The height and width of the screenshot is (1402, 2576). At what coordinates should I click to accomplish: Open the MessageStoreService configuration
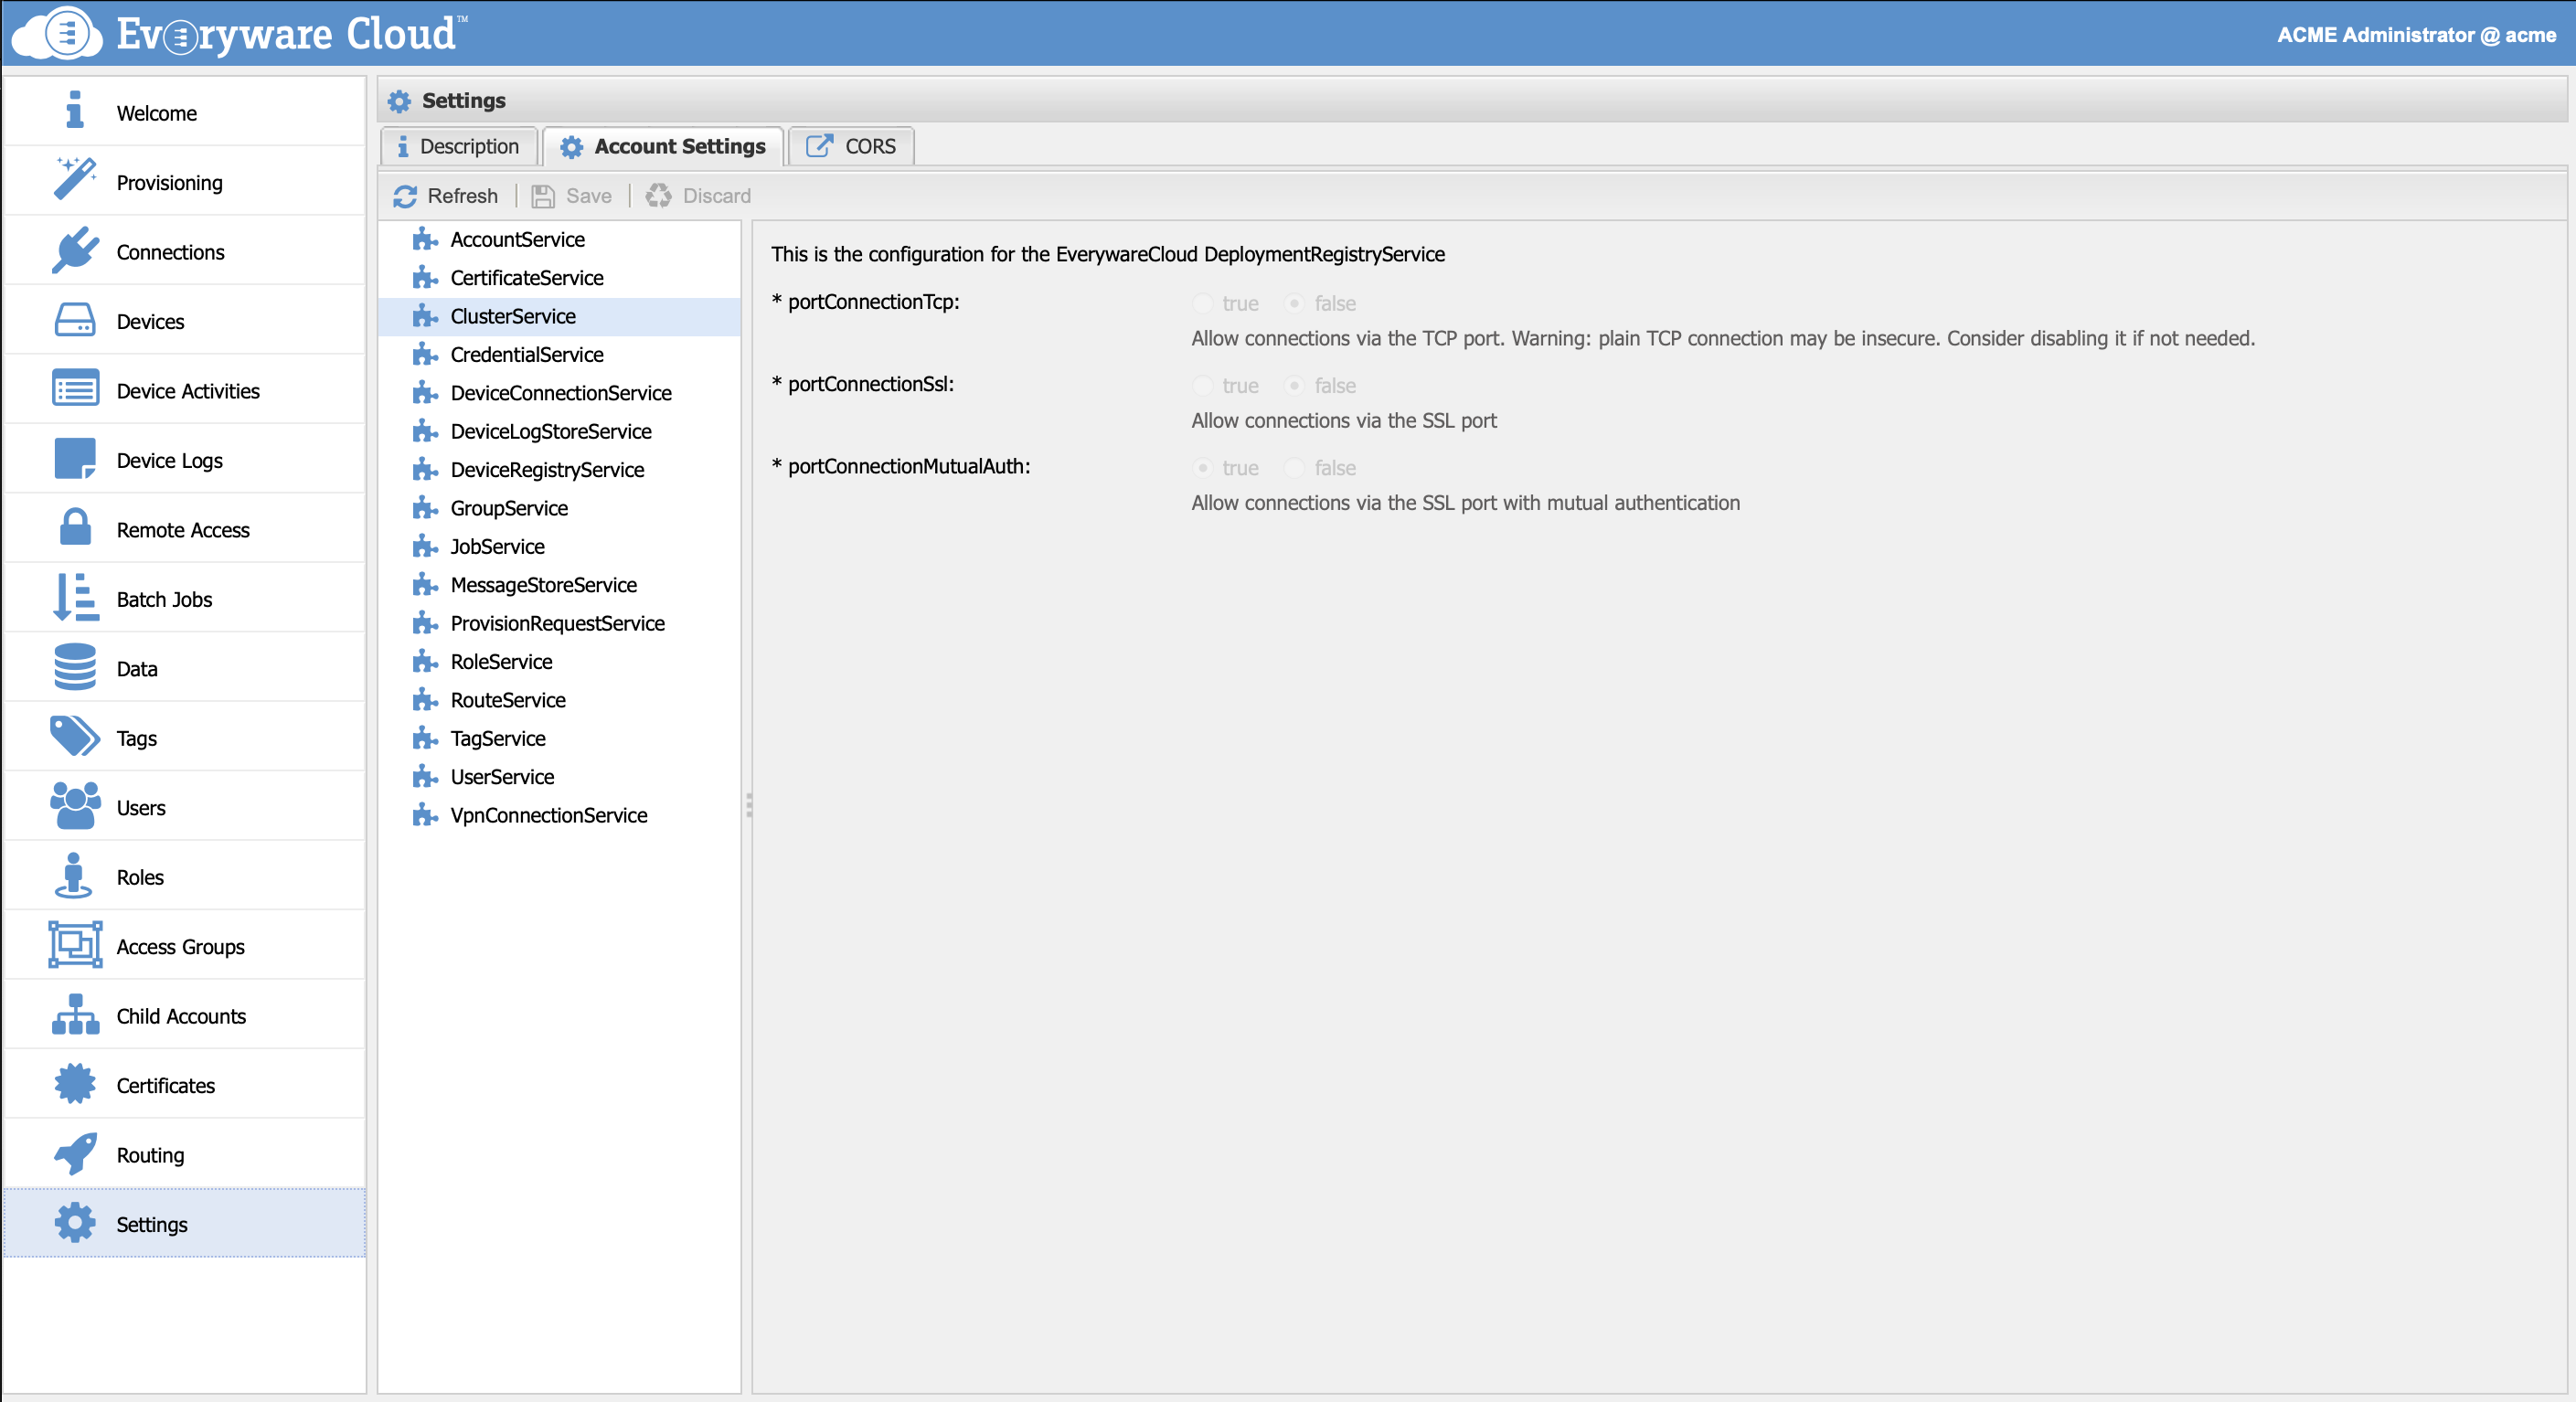(543, 585)
